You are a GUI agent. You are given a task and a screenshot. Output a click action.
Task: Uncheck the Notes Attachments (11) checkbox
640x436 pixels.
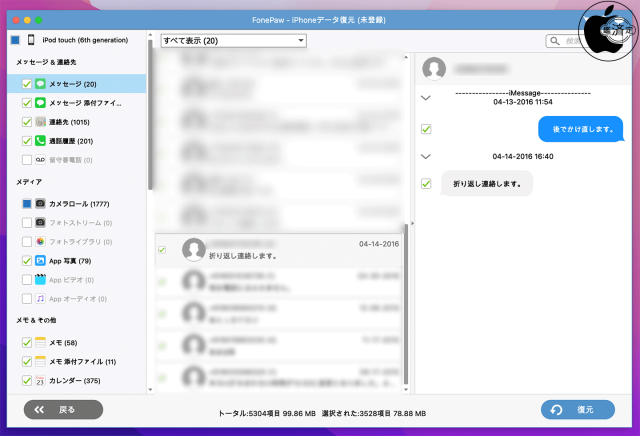point(27,361)
